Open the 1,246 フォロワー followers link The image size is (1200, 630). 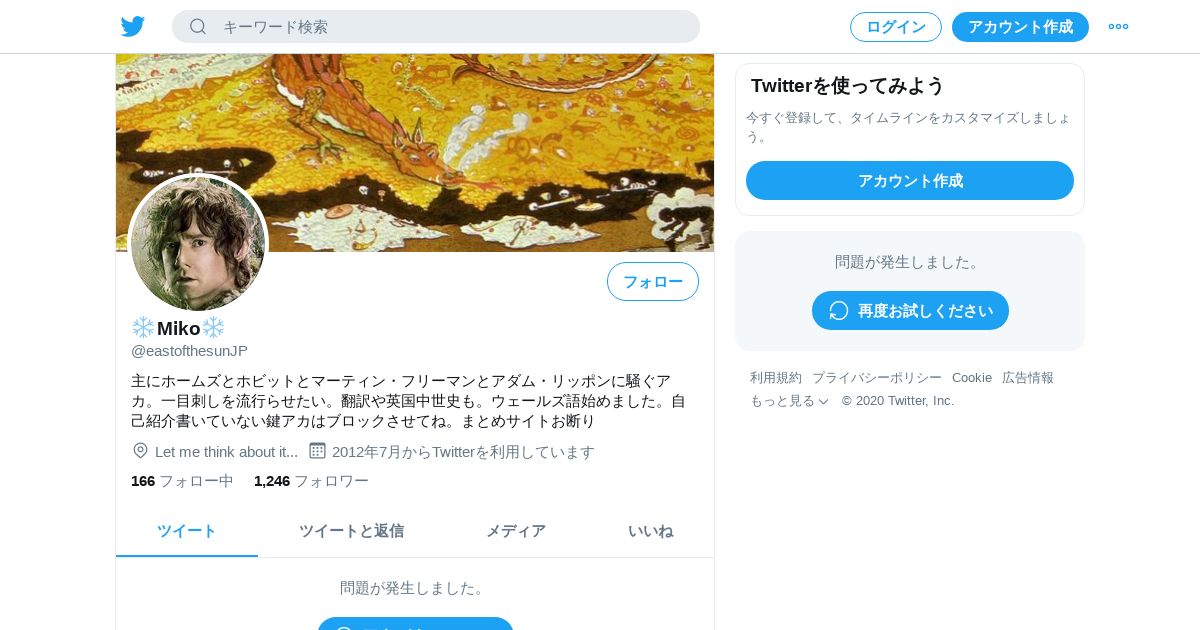pyautogui.click(x=311, y=481)
